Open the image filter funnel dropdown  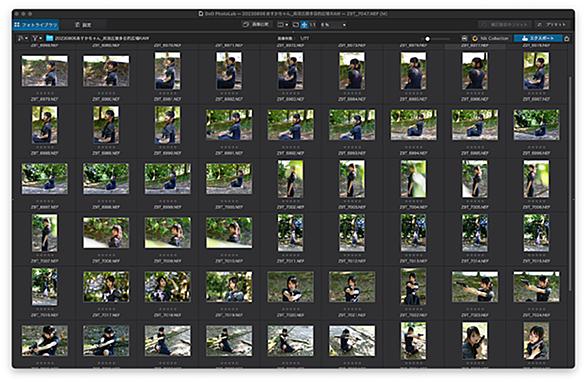(37, 38)
